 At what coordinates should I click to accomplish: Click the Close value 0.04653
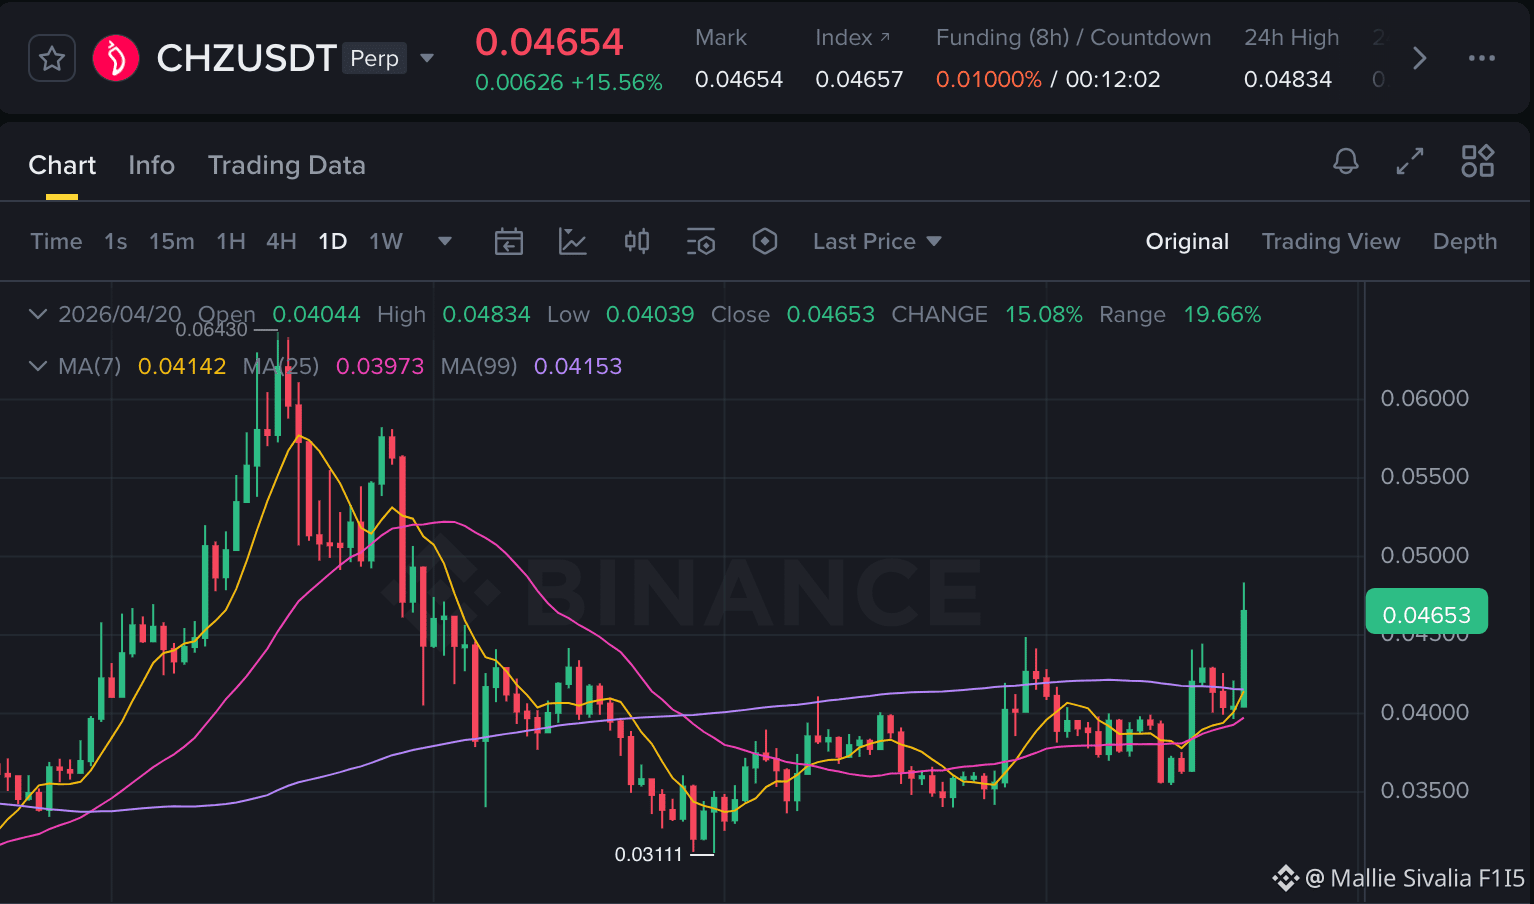831,314
